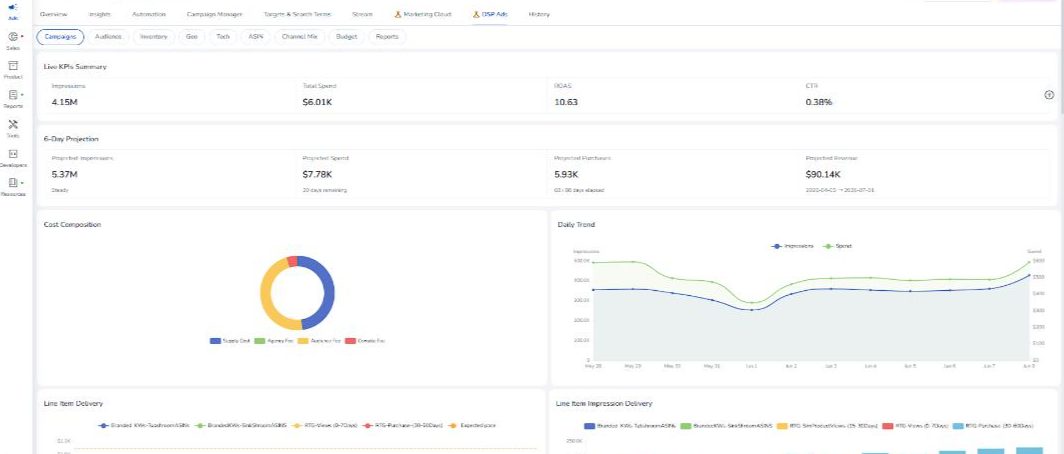
Task: Click Projected Purchases value 5.93K
Action: pos(566,174)
